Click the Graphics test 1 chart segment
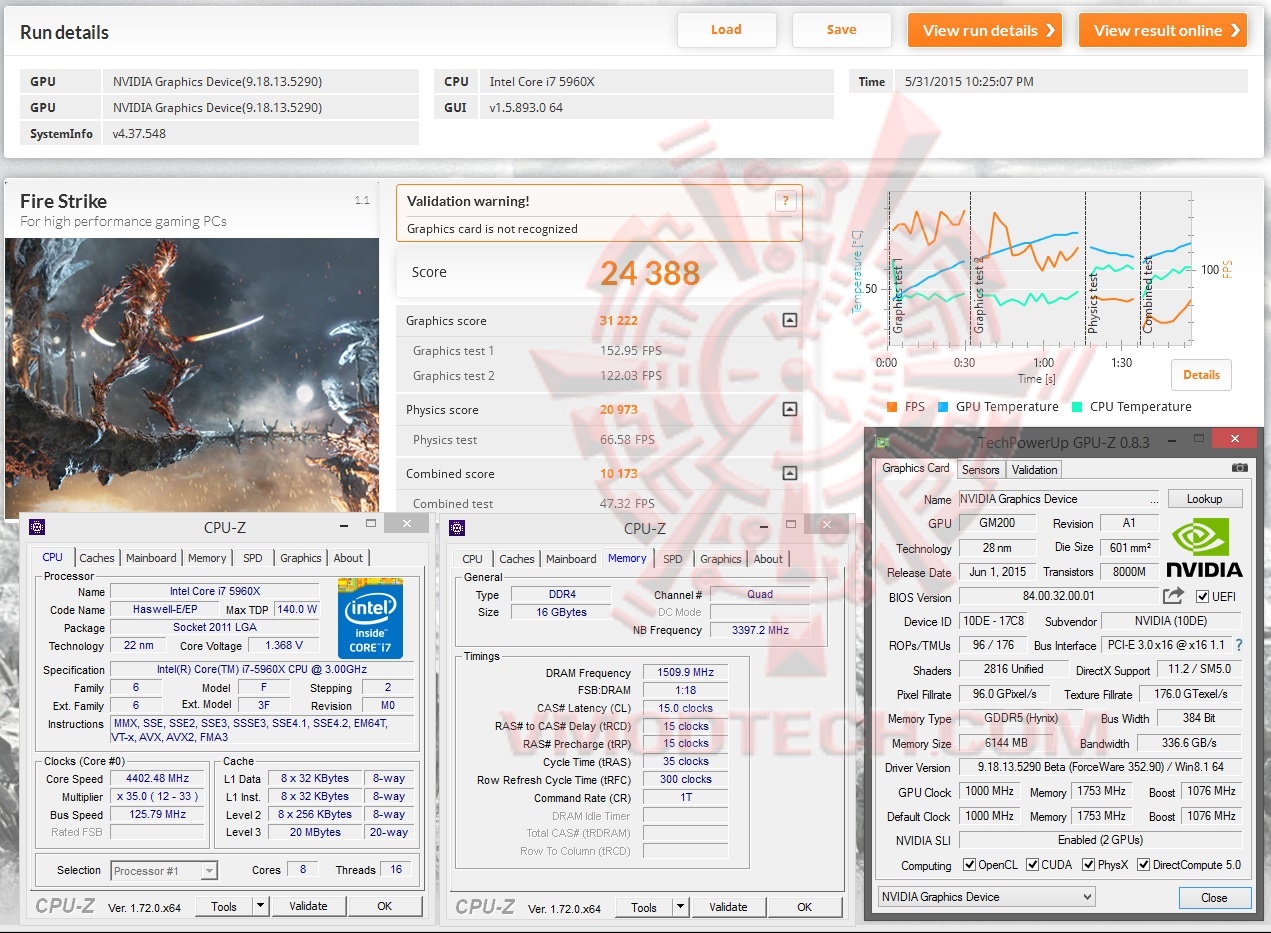Screen dimensions: 1271x933 (x=928, y=268)
